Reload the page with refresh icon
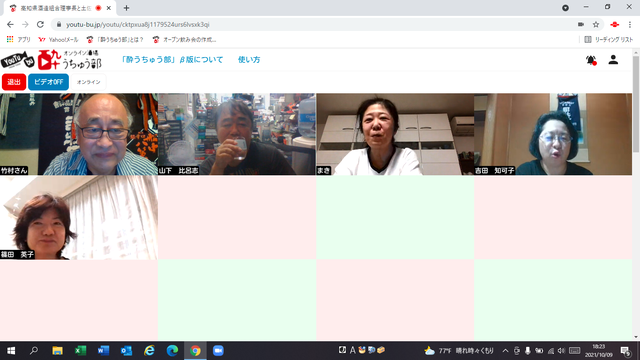Image resolution: width=640 pixels, height=360 pixels. pyautogui.click(x=40, y=24)
